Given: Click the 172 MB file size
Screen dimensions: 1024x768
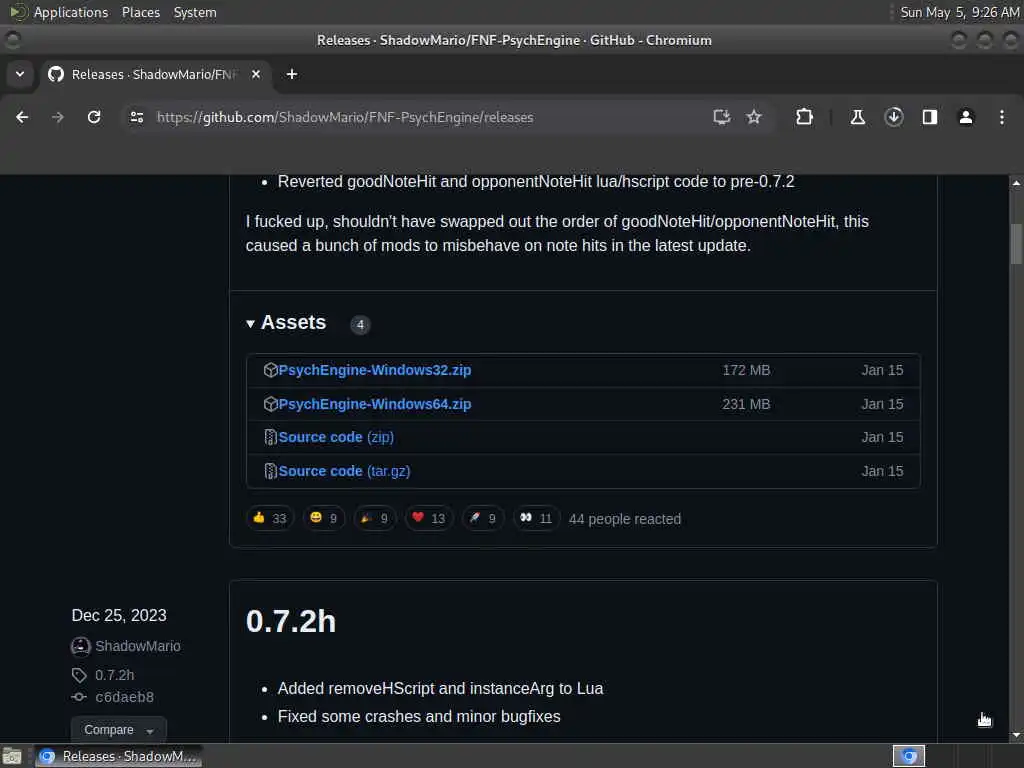Looking at the screenshot, I should pos(746,370).
